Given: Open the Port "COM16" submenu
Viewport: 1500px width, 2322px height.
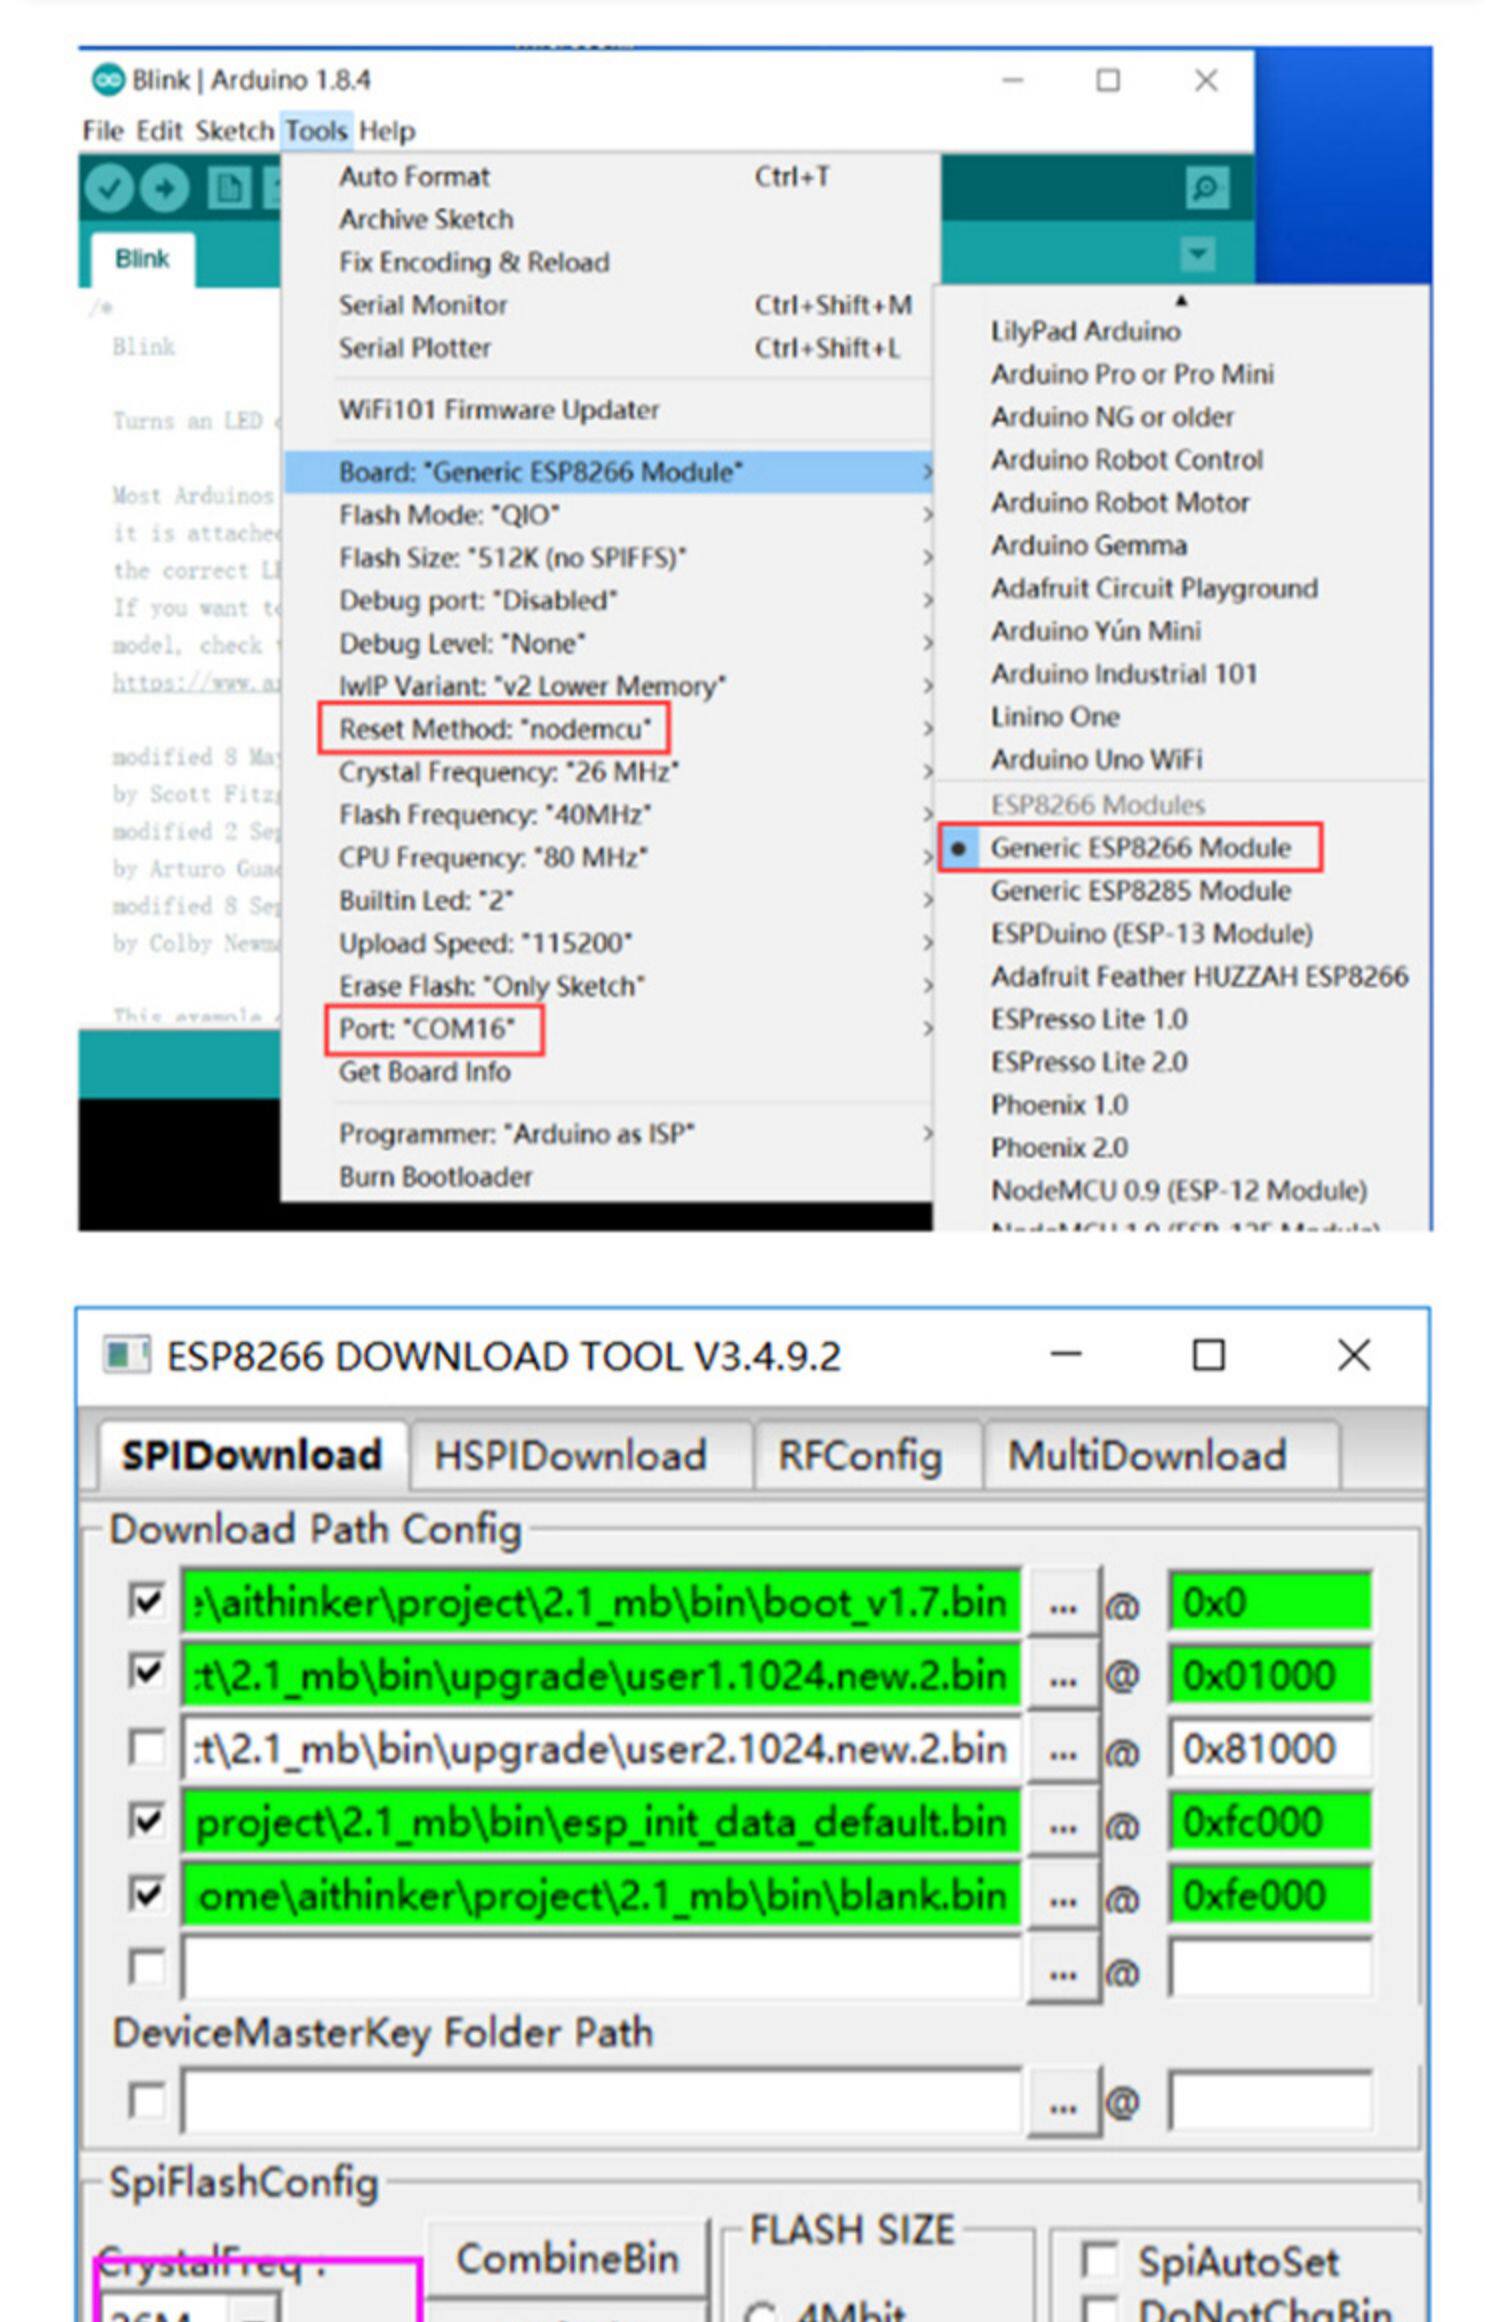Looking at the screenshot, I should [x=610, y=1029].
